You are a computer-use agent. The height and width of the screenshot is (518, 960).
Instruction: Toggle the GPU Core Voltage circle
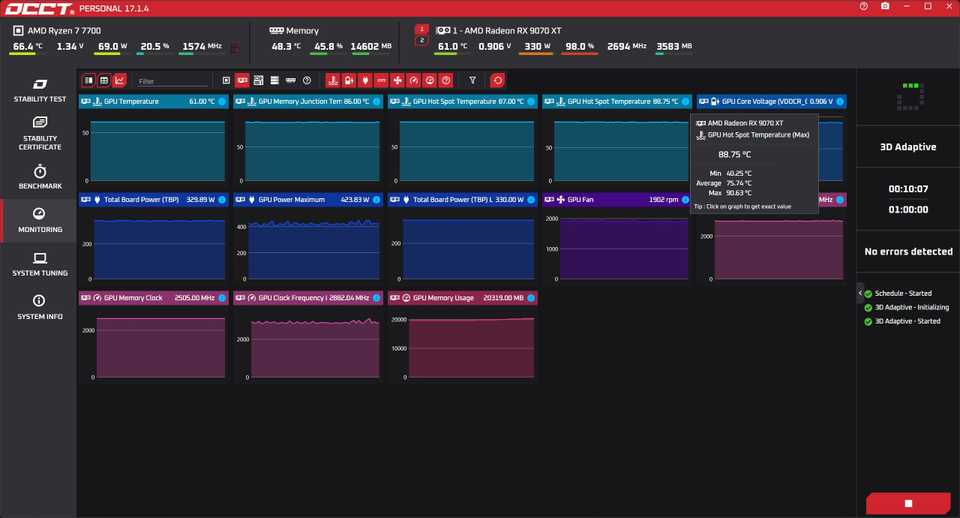(839, 102)
